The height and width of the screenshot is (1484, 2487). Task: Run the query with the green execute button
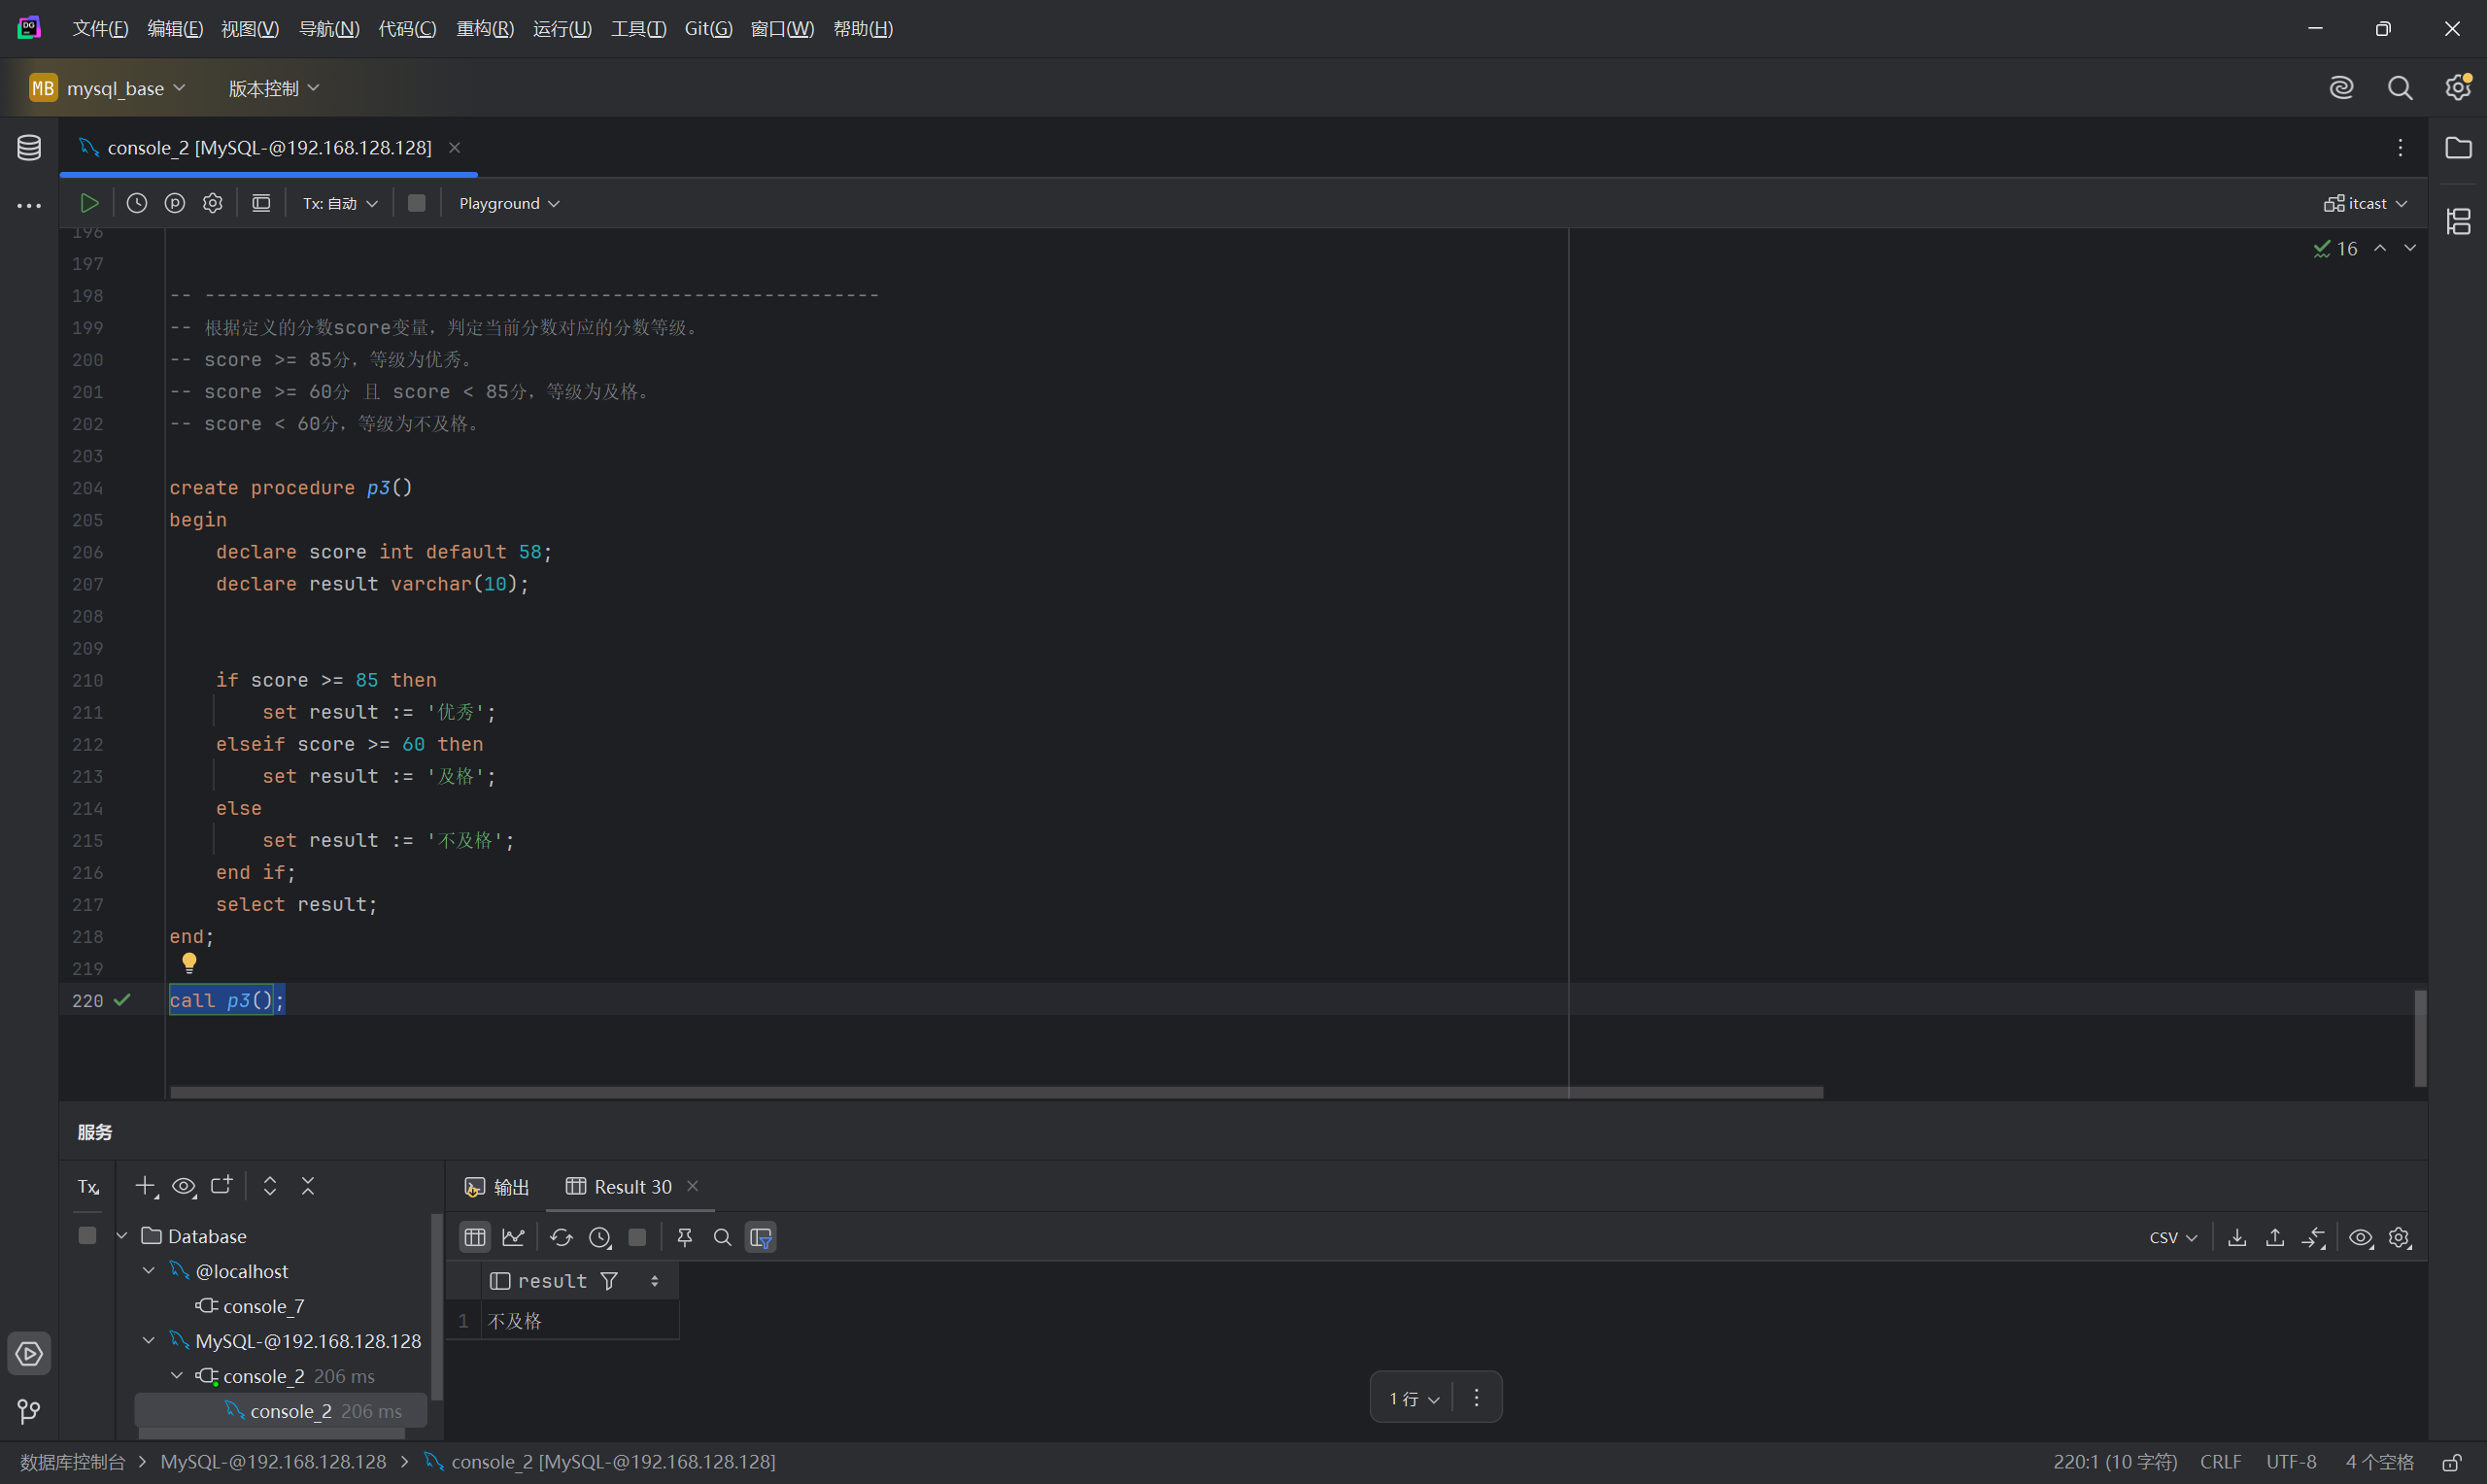point(89,203)
